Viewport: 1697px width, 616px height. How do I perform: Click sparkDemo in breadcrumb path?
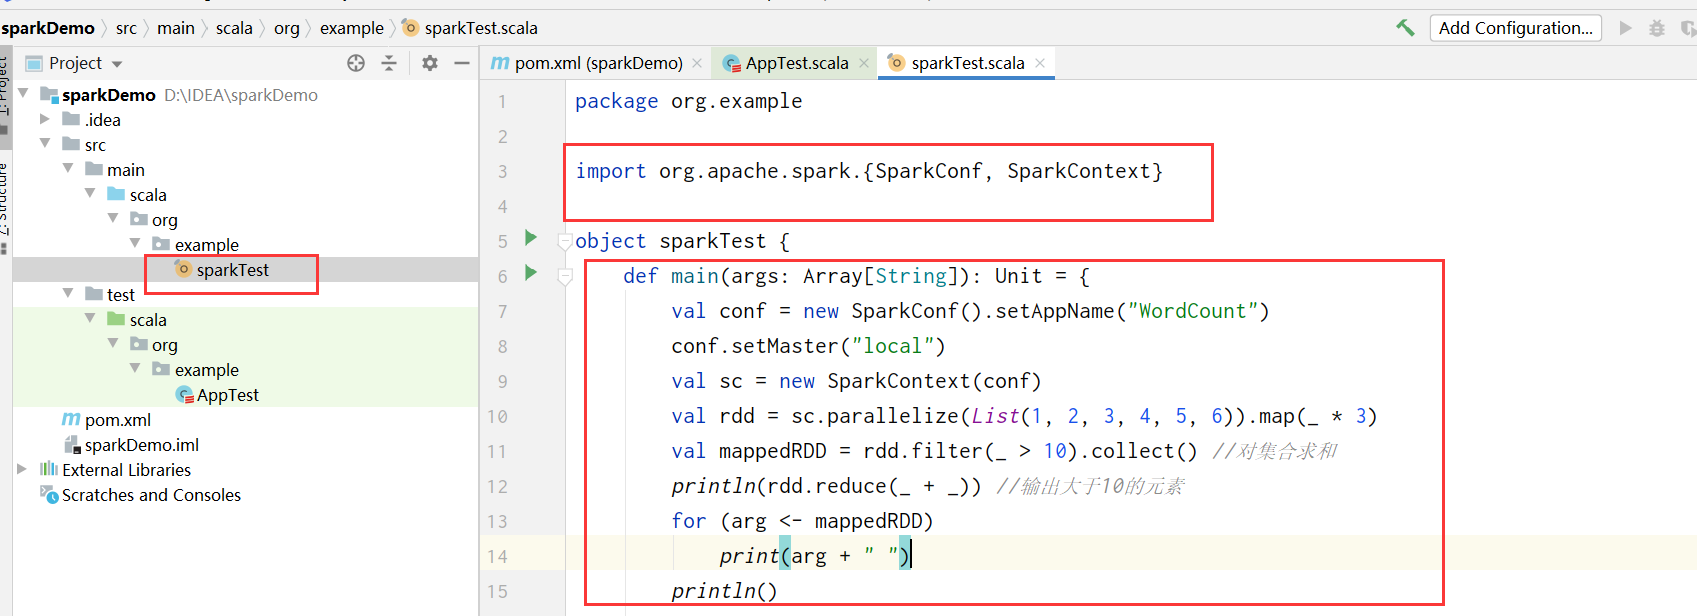(x=47, y=28)
